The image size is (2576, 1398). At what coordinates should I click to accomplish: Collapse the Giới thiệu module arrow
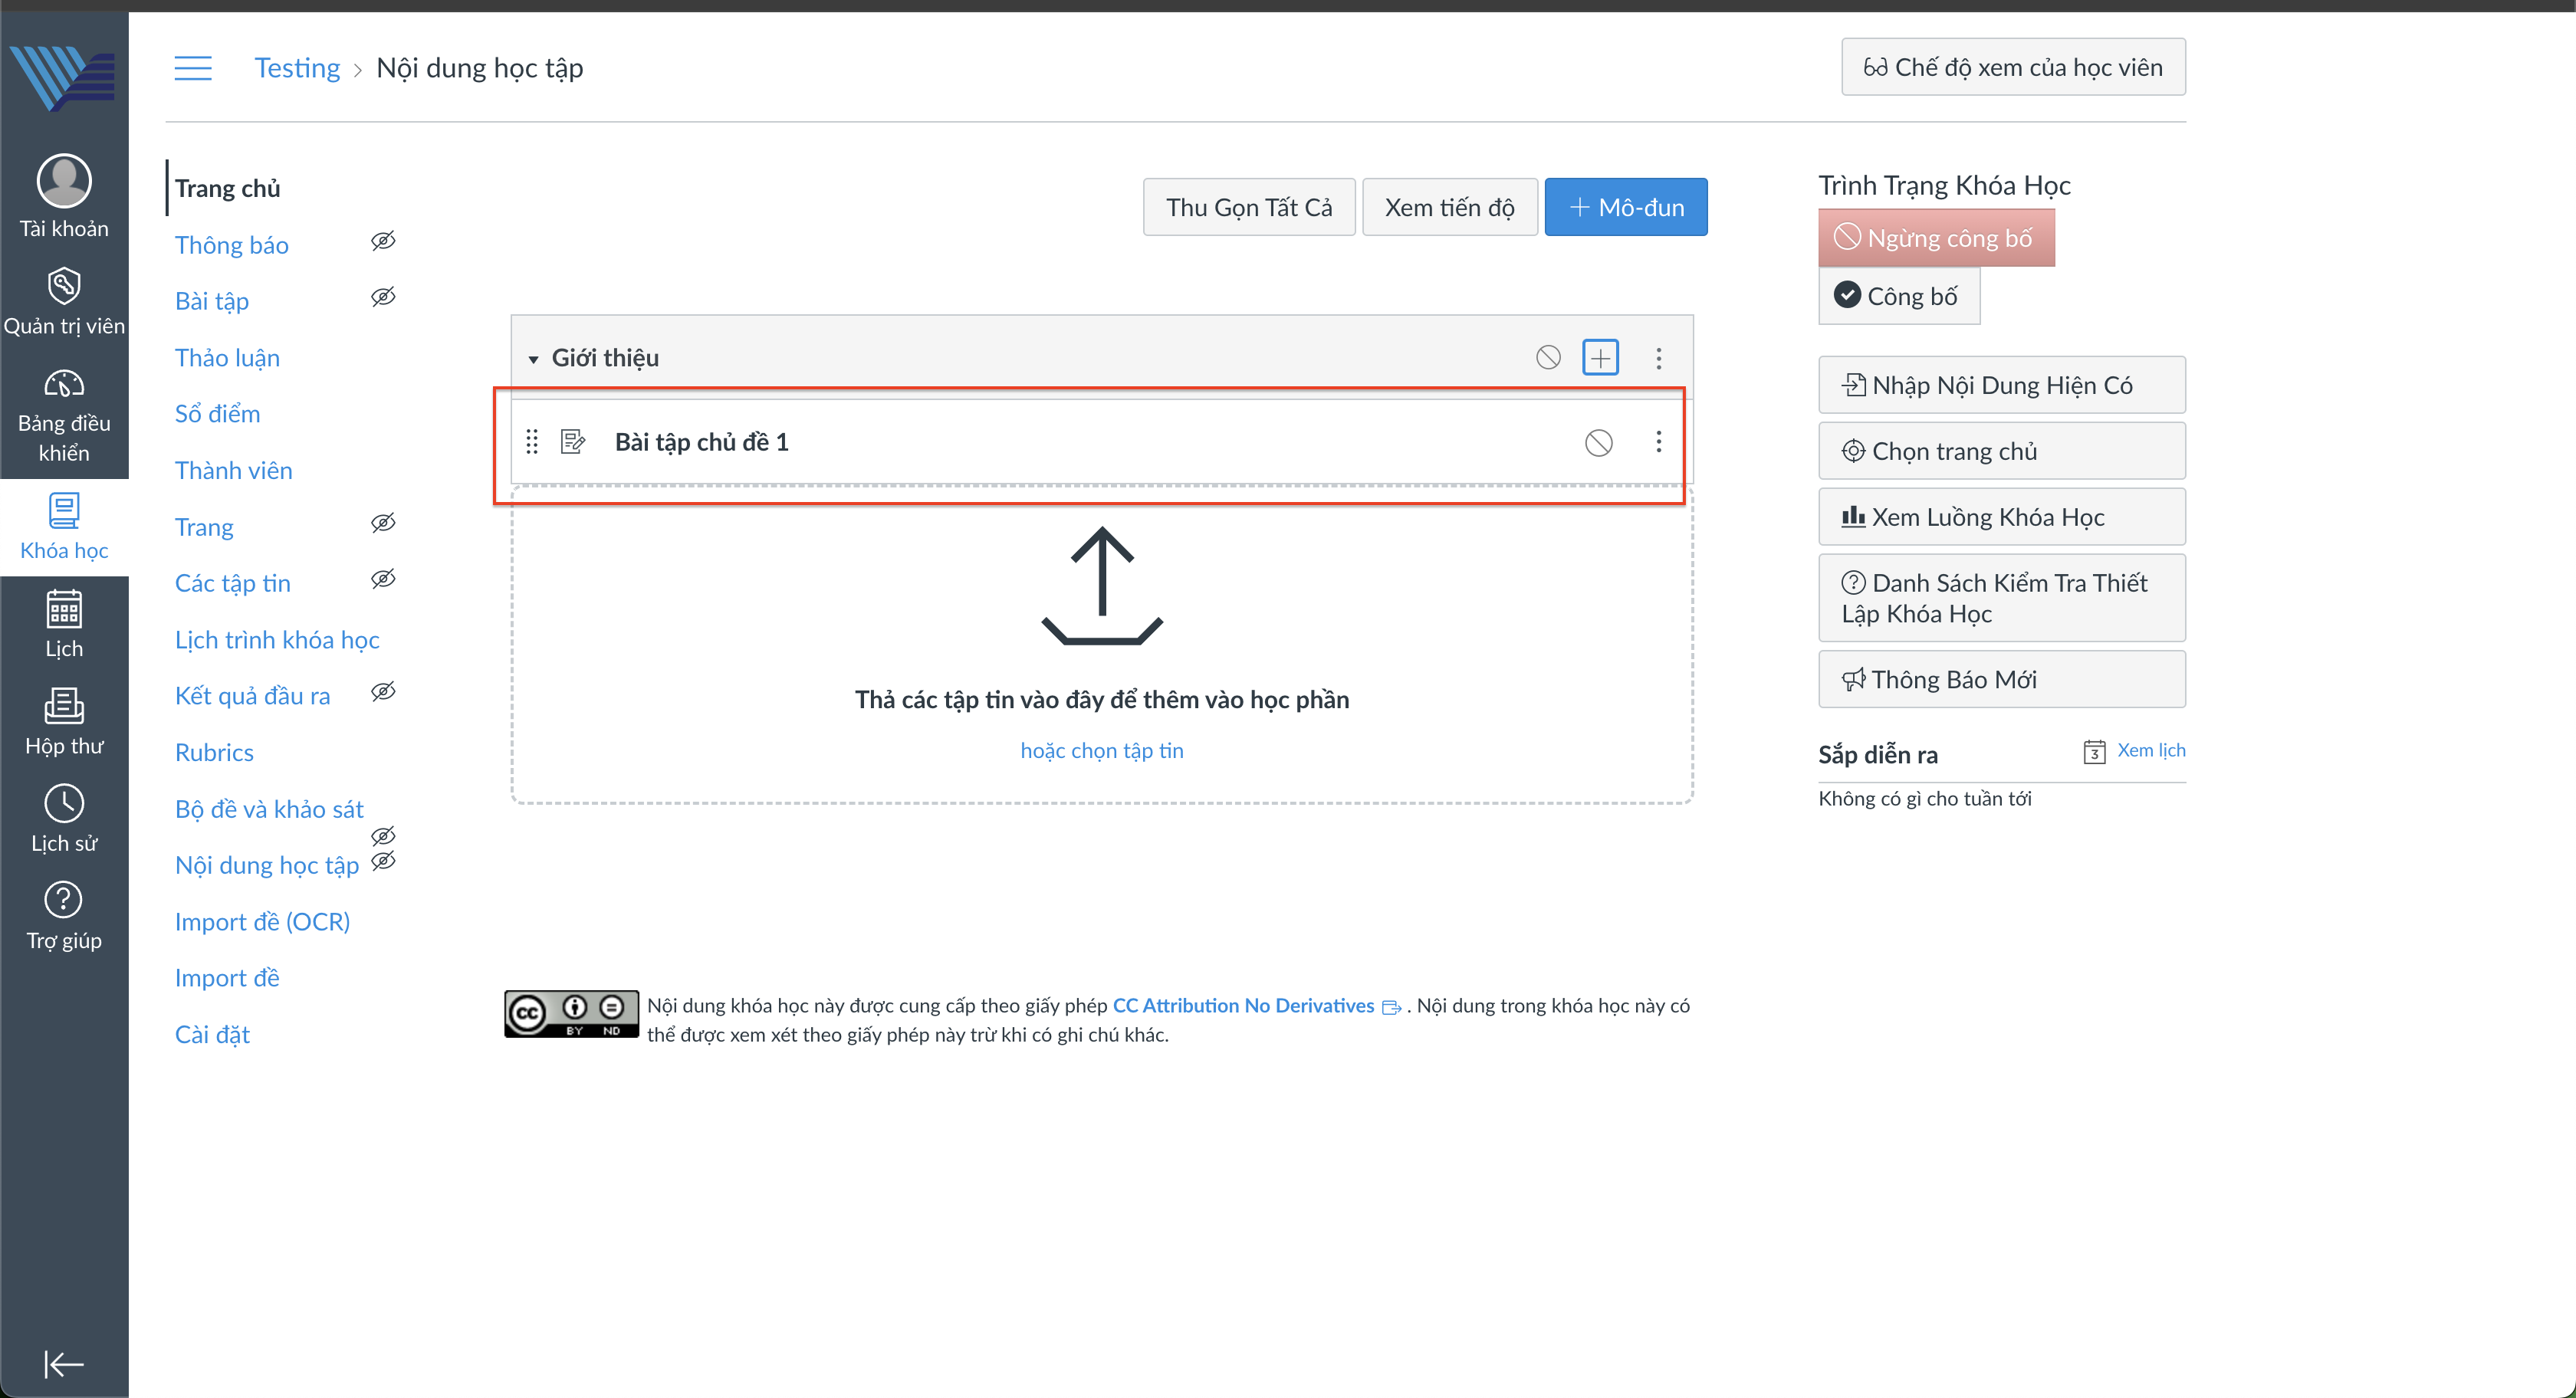click(x=533, y=358)
